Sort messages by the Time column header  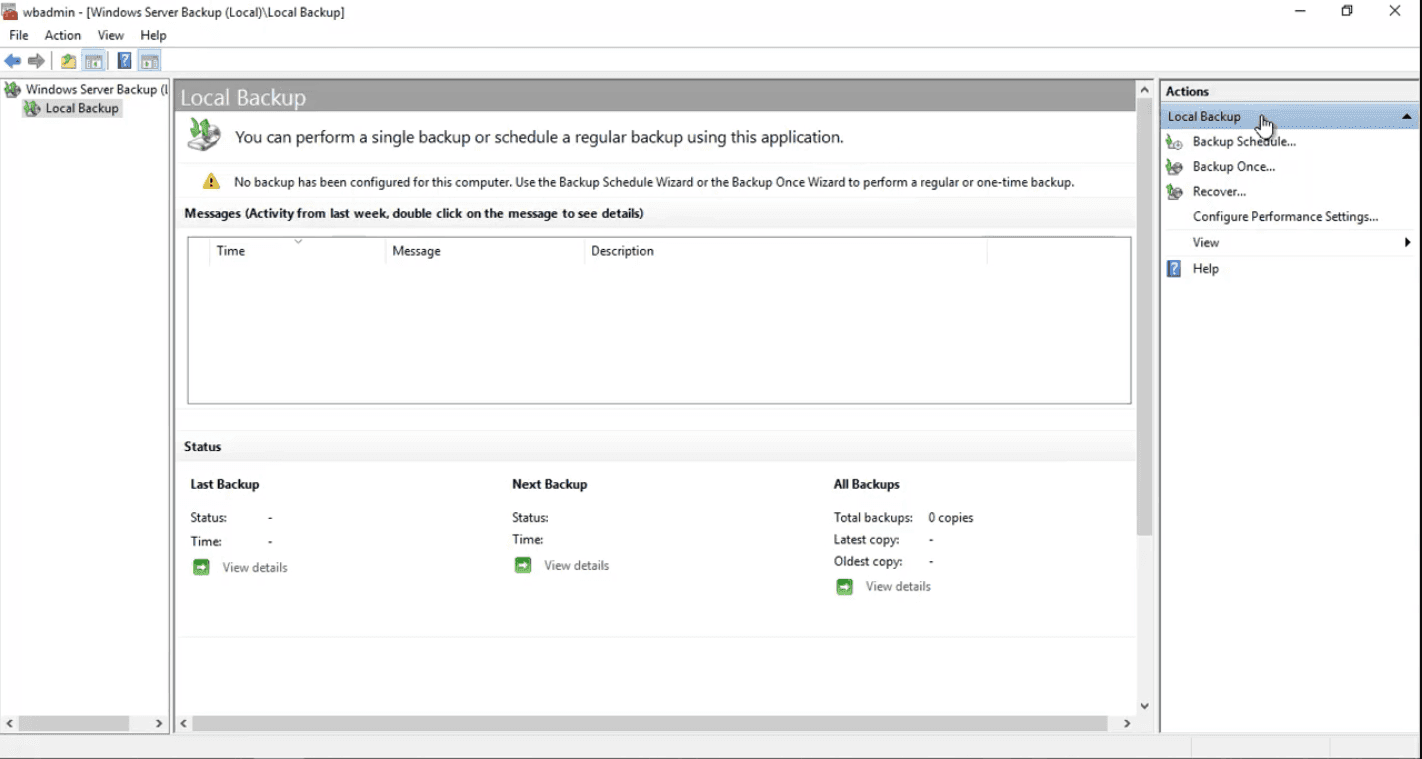[x=231, y=251]
